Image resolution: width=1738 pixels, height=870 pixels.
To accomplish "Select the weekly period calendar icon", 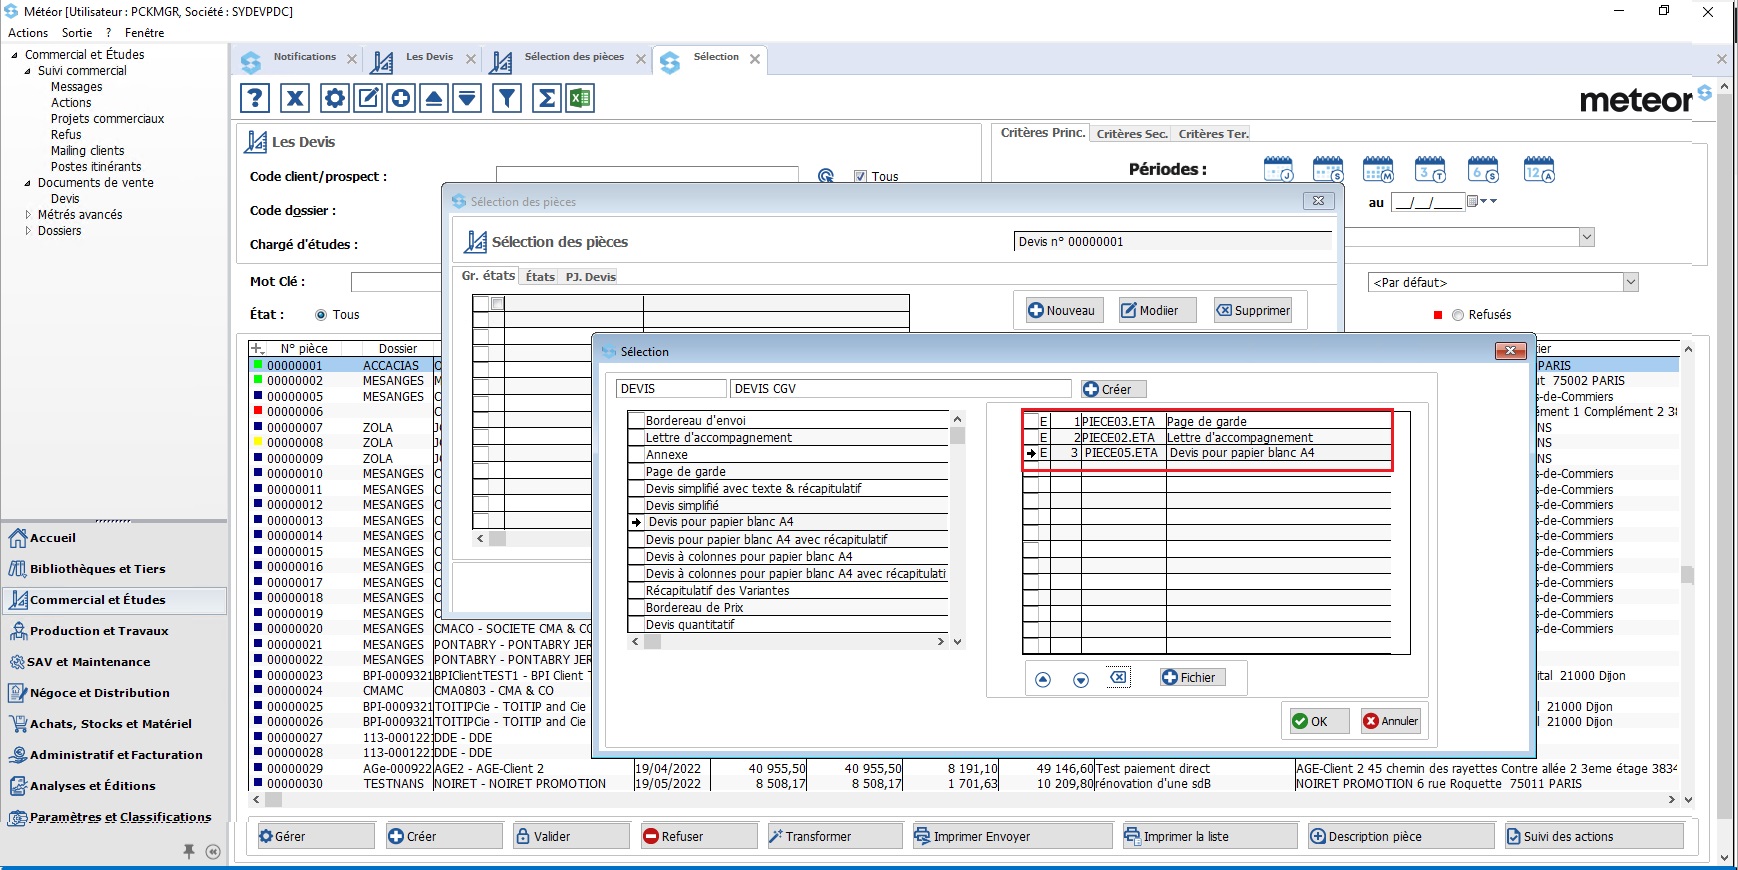I will (x=1328, y=169).
